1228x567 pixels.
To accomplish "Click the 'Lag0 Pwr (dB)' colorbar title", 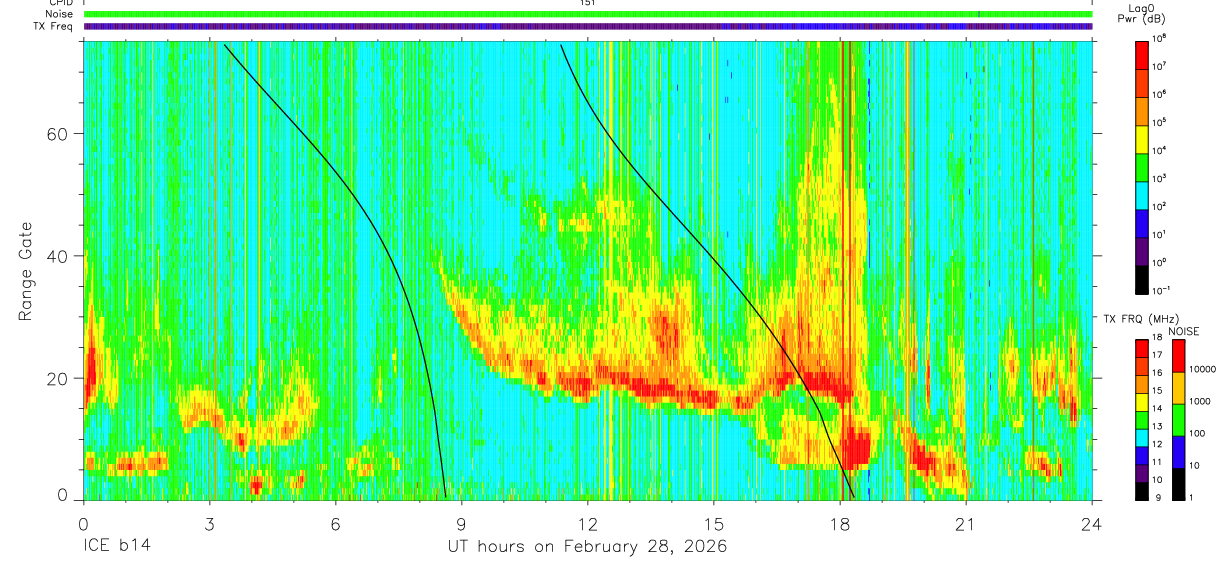I will 1142,14.
